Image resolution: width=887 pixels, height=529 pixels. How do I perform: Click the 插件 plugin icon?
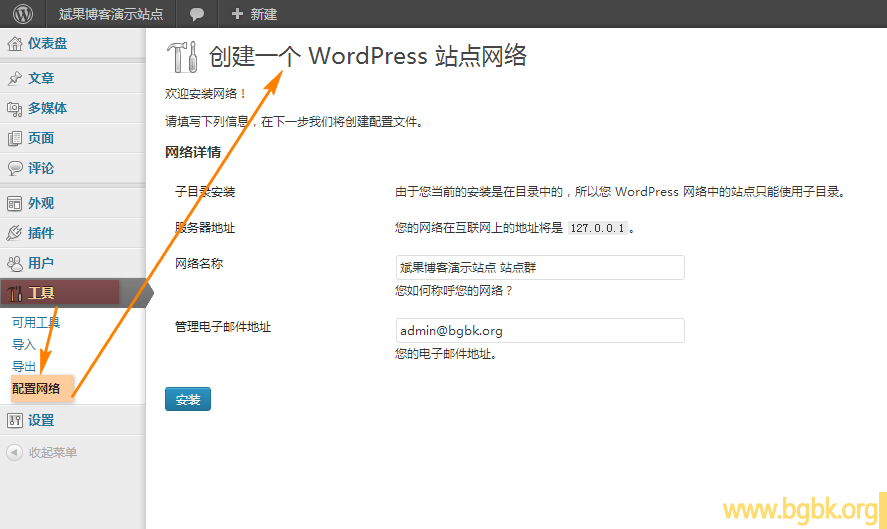tap(14, 233)
